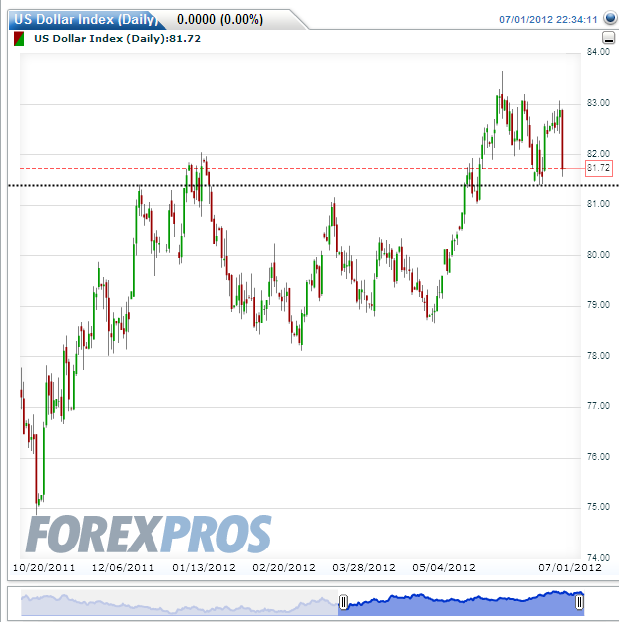Click the 76.00 price axis label
Viewport: 619px width, 622px height.
point(598,457)
